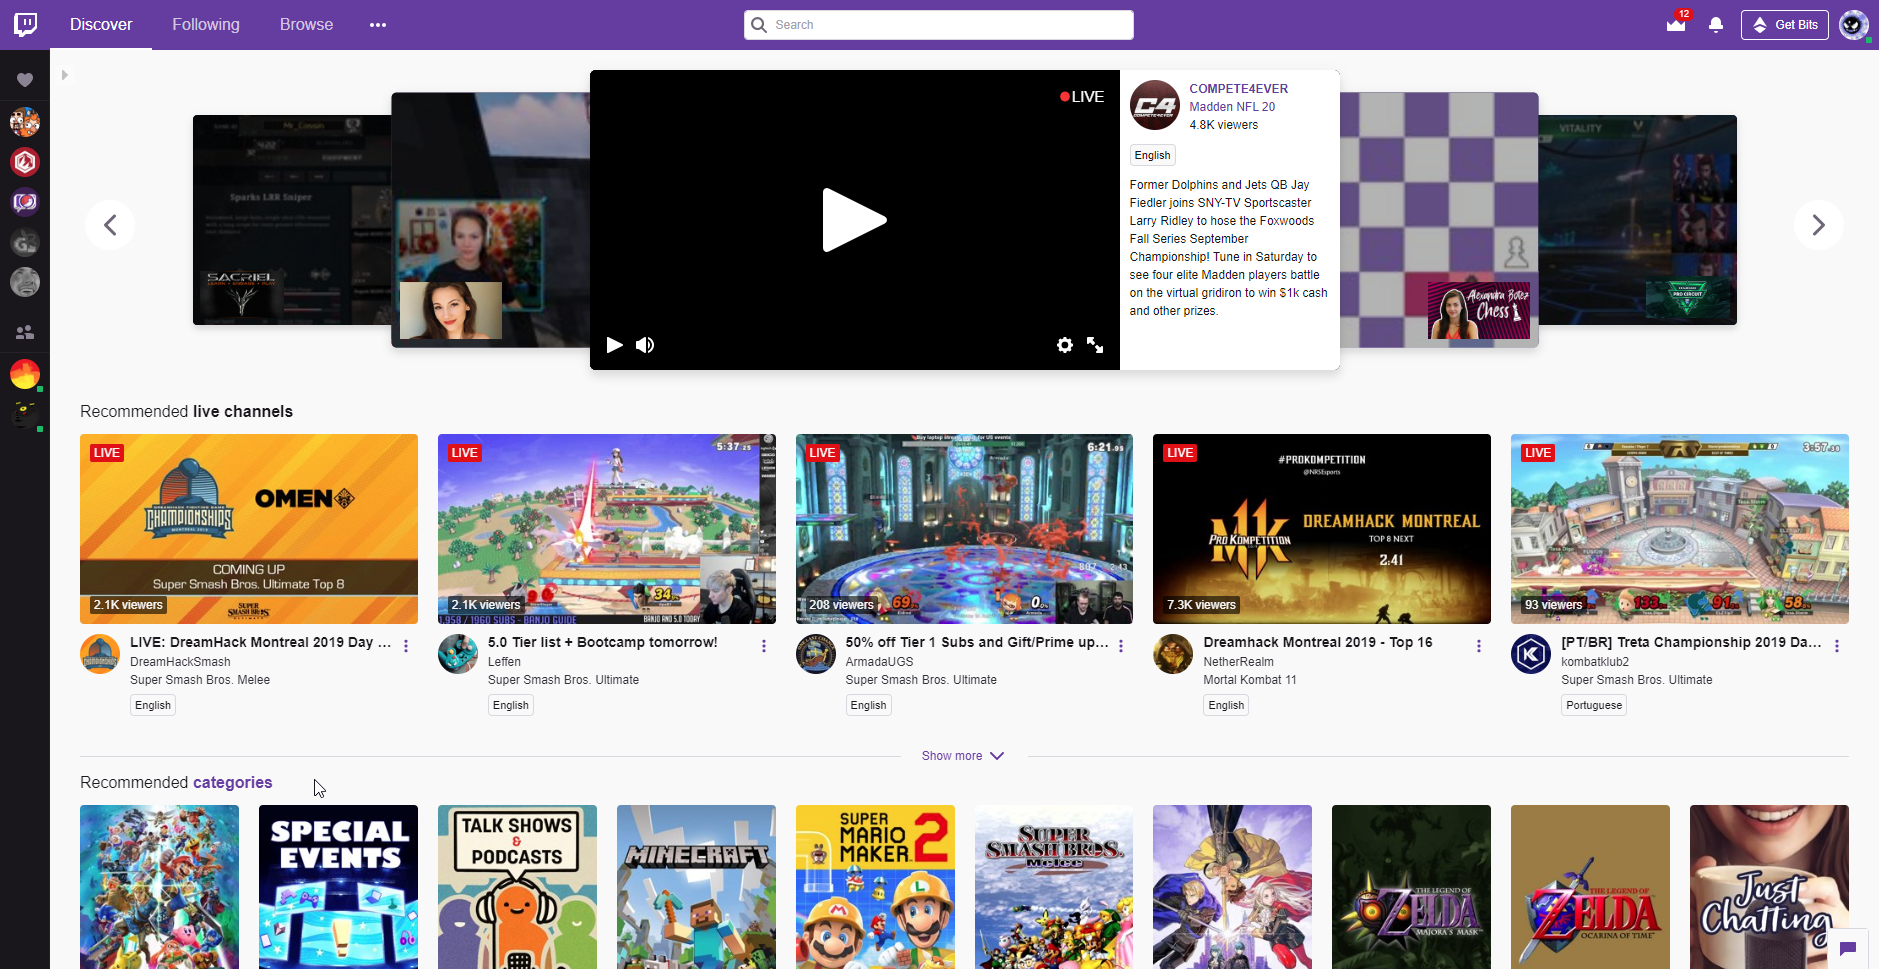1879x969 pixels.
Task: Play the featured stream with small play button
Action: [615, 345]
